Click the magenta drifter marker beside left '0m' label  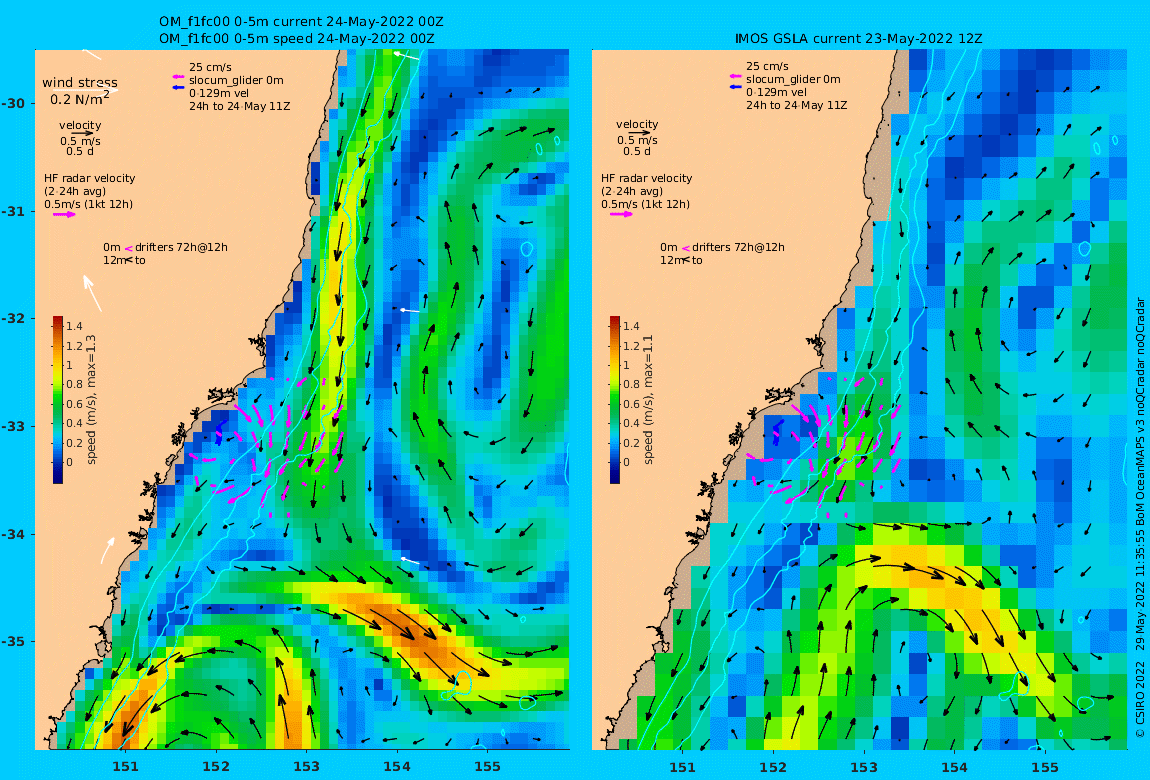[128, 249]
